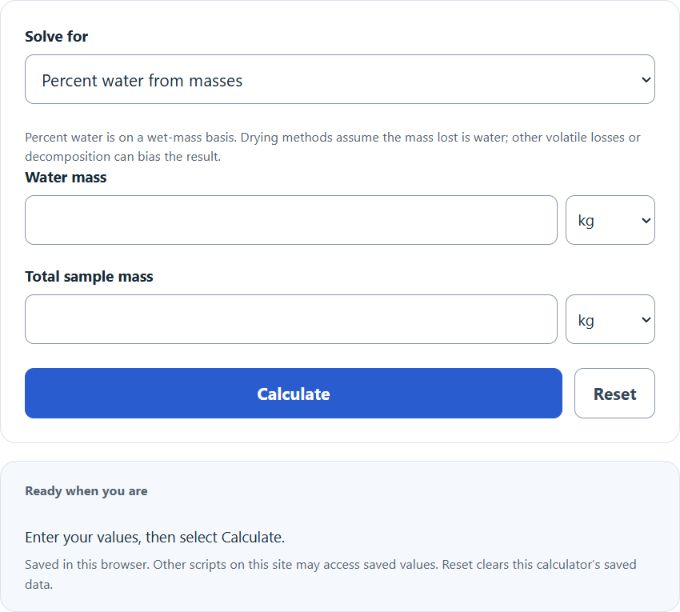Click the Saved in this browser notice
This screenshot has height=612, width=680.
point(330,574)
